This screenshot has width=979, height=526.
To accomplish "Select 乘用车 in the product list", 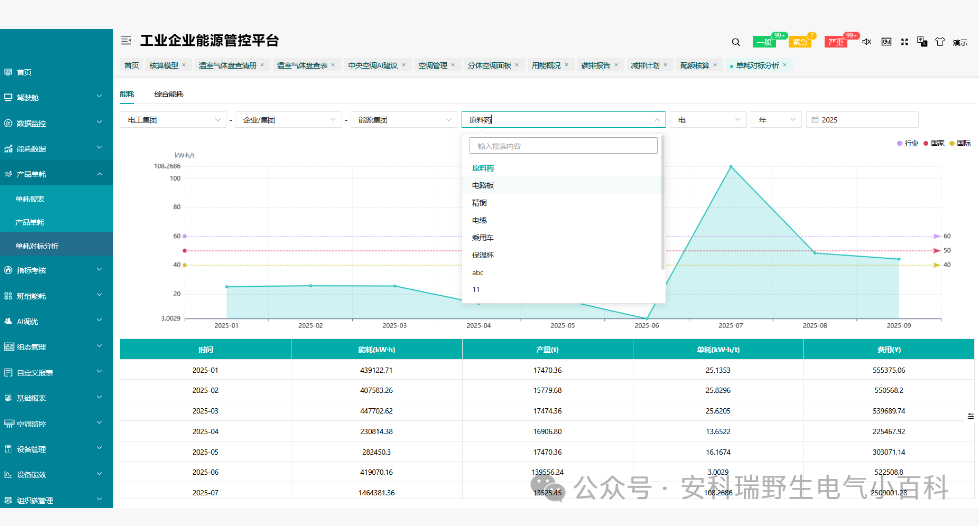I will click(x=561, y=238).
